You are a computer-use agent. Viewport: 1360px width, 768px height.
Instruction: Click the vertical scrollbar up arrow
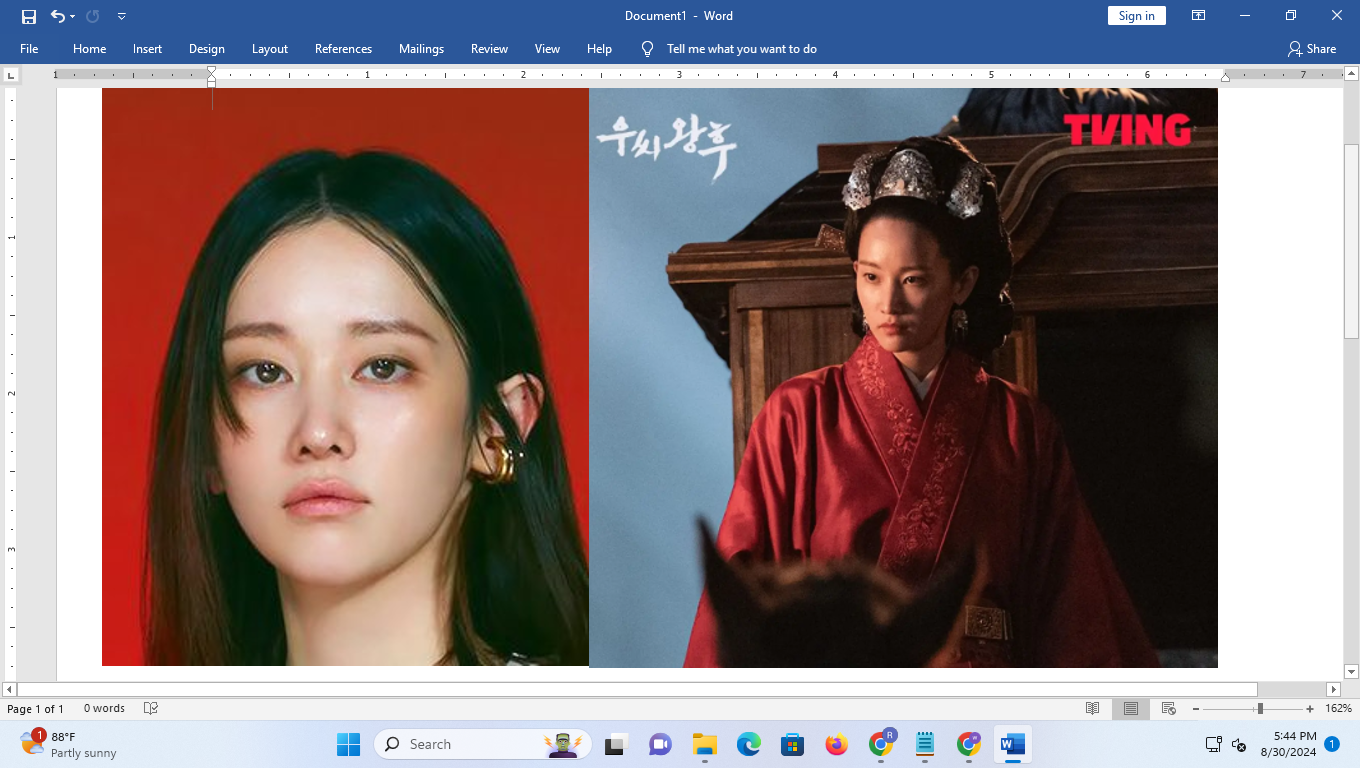pos(1351,73)
